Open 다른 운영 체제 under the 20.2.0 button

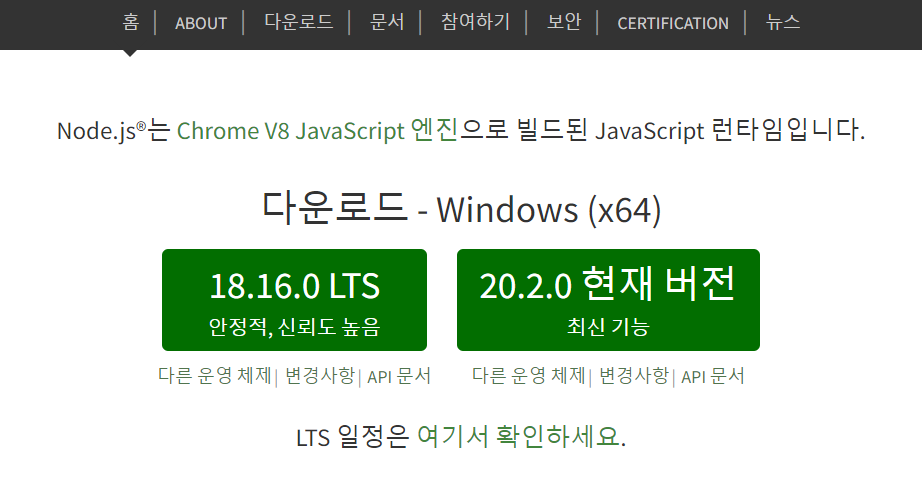pos(529,375)
